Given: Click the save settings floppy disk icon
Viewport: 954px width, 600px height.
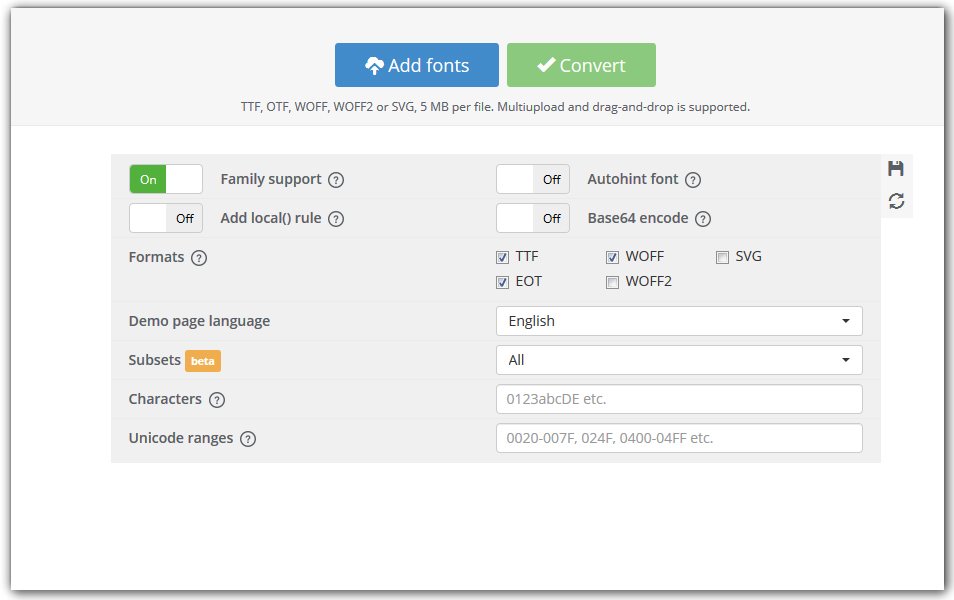Looking at the screenshot, I should tap(896, 169).
